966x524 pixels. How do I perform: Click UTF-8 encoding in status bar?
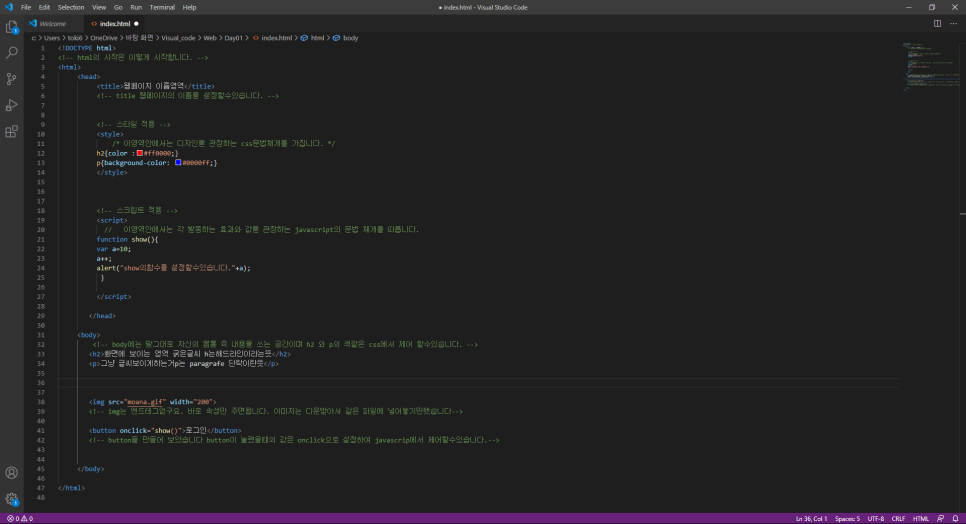pos(875,519)
